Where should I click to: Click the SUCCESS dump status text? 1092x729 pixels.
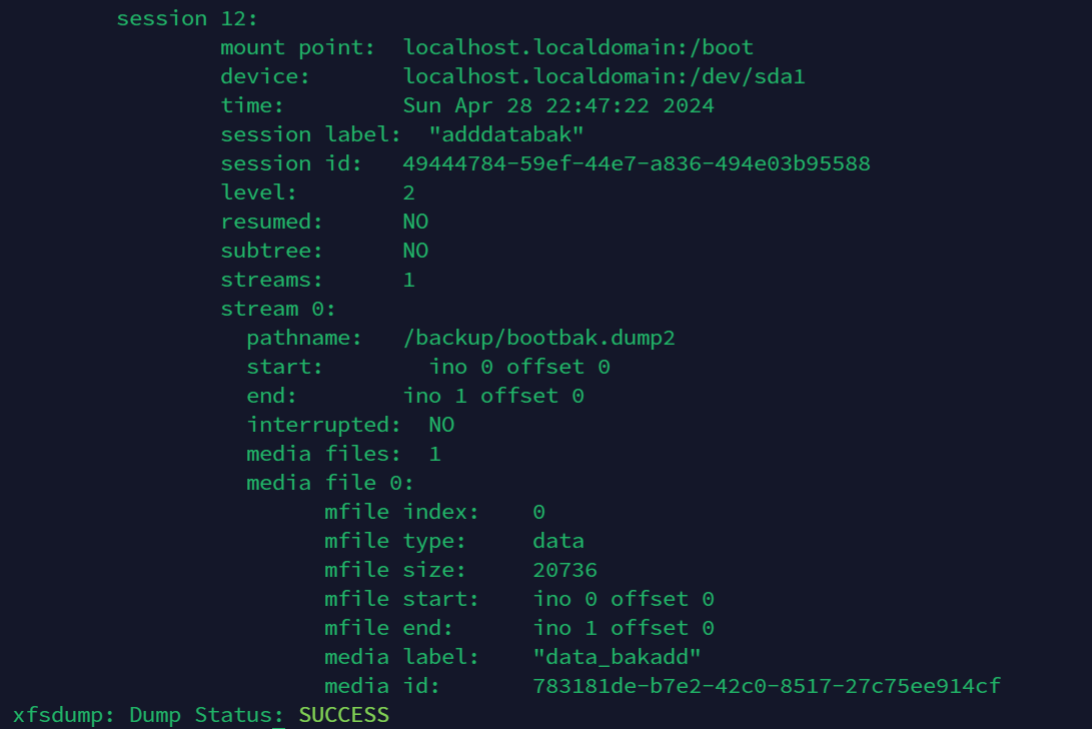[344, 715]
